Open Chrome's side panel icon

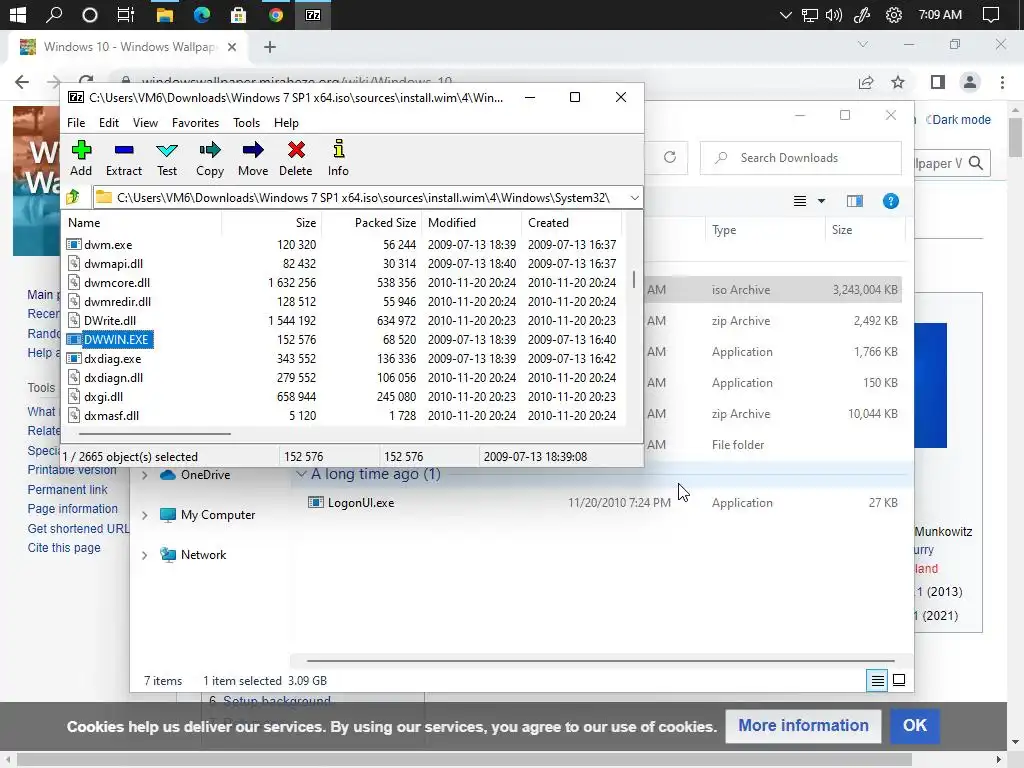coord(938,82)
